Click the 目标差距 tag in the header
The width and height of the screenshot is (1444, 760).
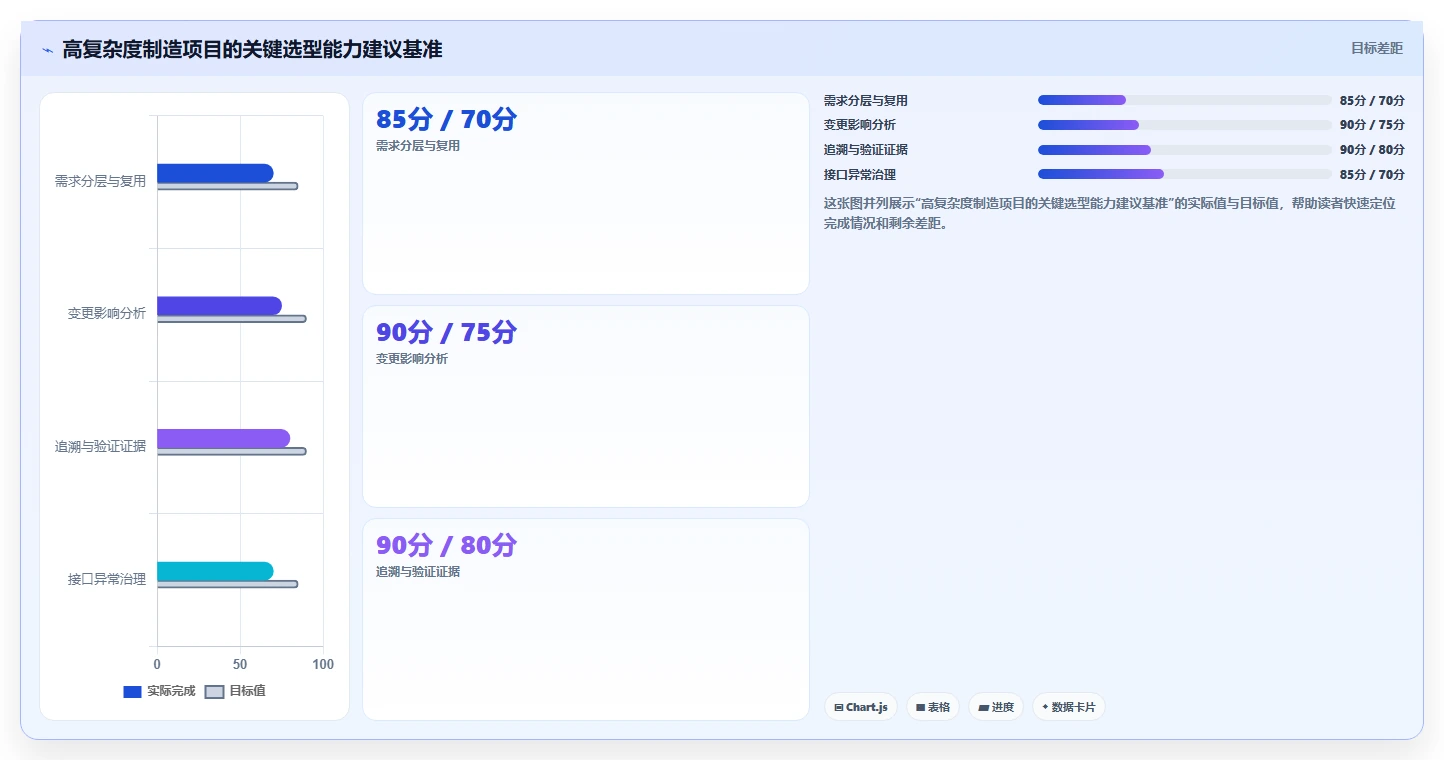tap(1377, 48)
